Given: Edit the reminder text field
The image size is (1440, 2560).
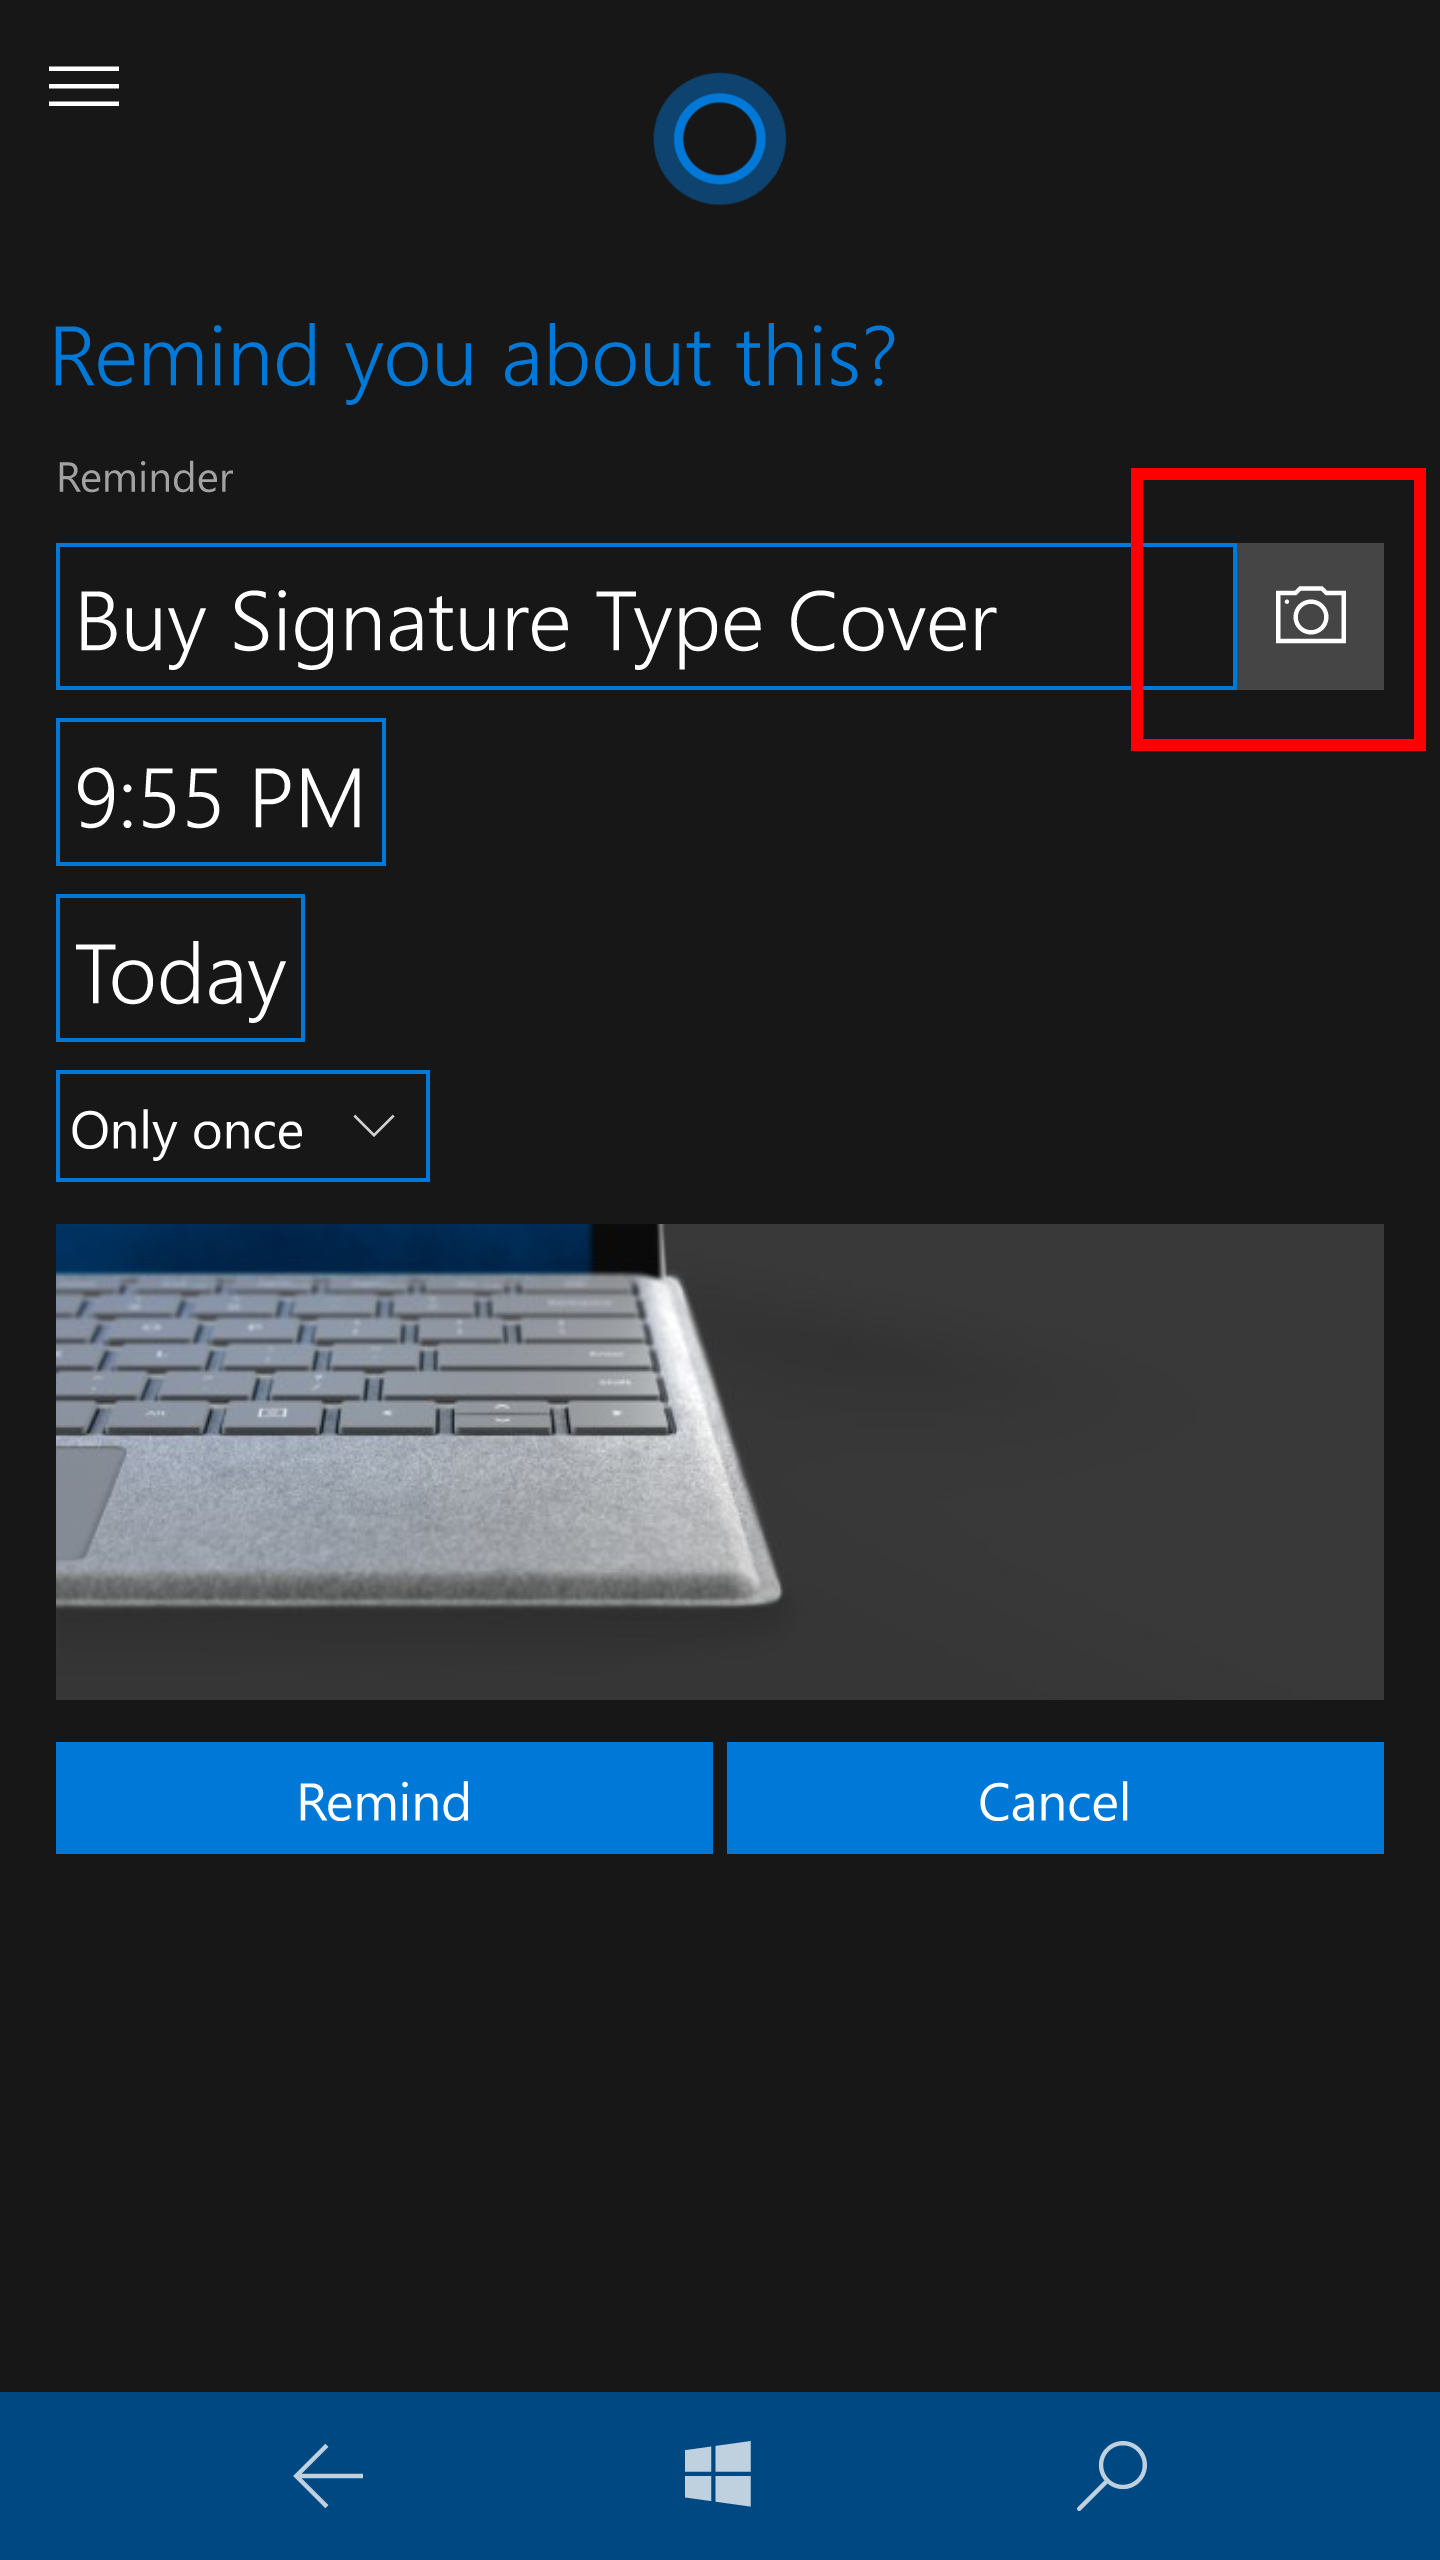Looking at the screenshot, I should [646, 617].
